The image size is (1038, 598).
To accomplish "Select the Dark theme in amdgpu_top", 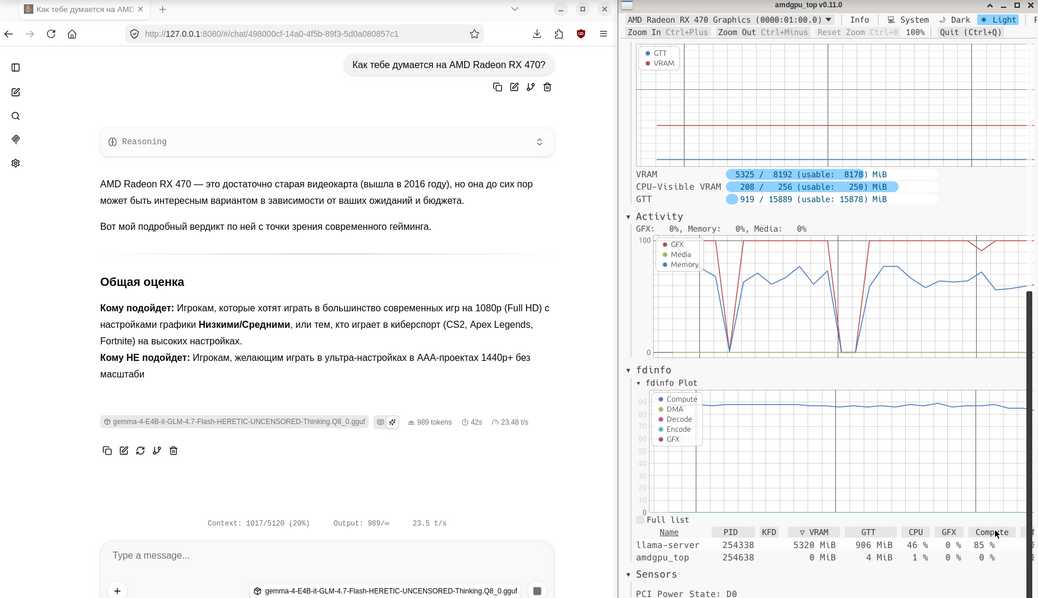I will click(x=955, y=20).
